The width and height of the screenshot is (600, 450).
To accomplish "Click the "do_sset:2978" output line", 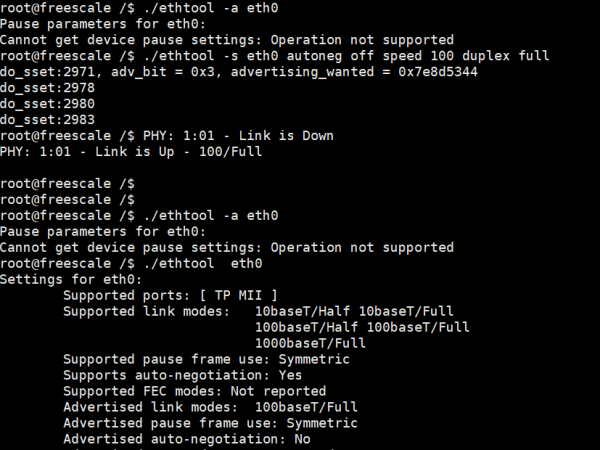I will 48,87.
